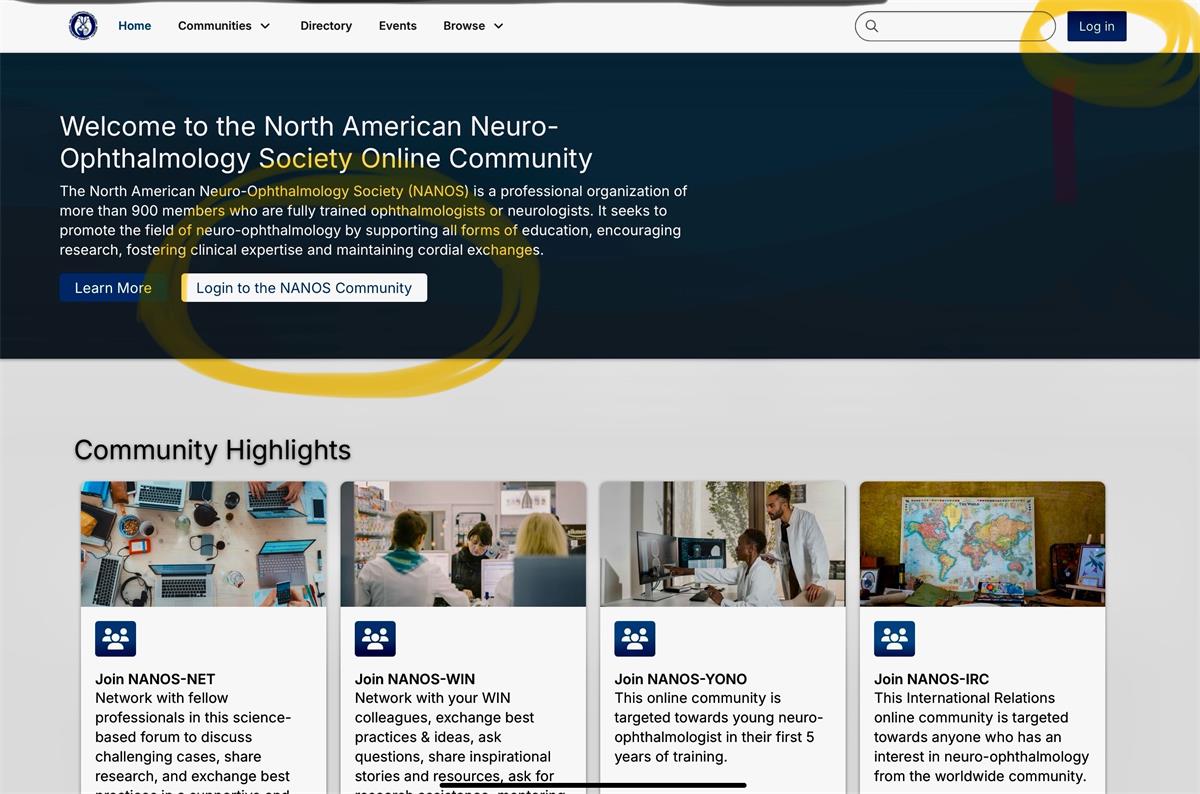
Task: Click the group icon on the NANOS-WIN card
Action: click(x=375, y=637)
